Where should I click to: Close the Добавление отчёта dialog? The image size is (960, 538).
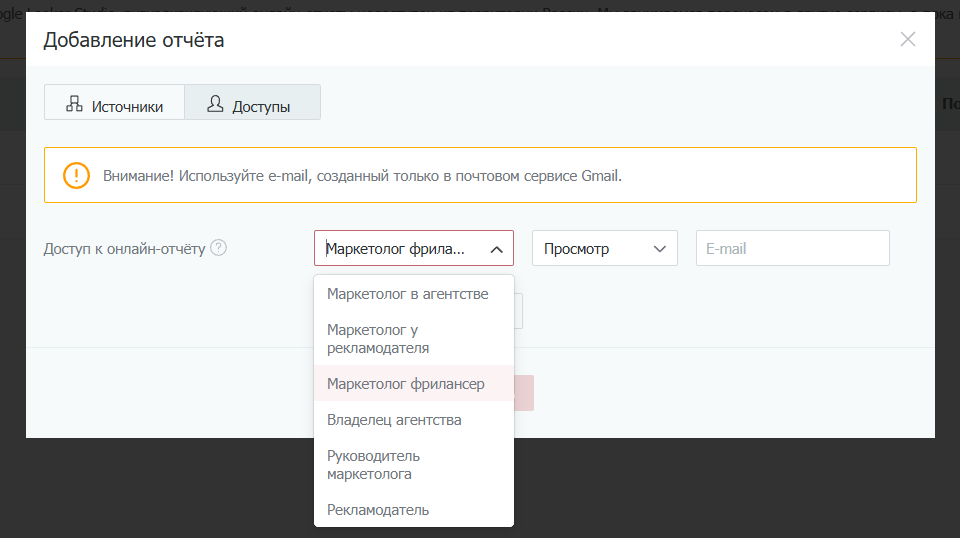tap(907, 39)
